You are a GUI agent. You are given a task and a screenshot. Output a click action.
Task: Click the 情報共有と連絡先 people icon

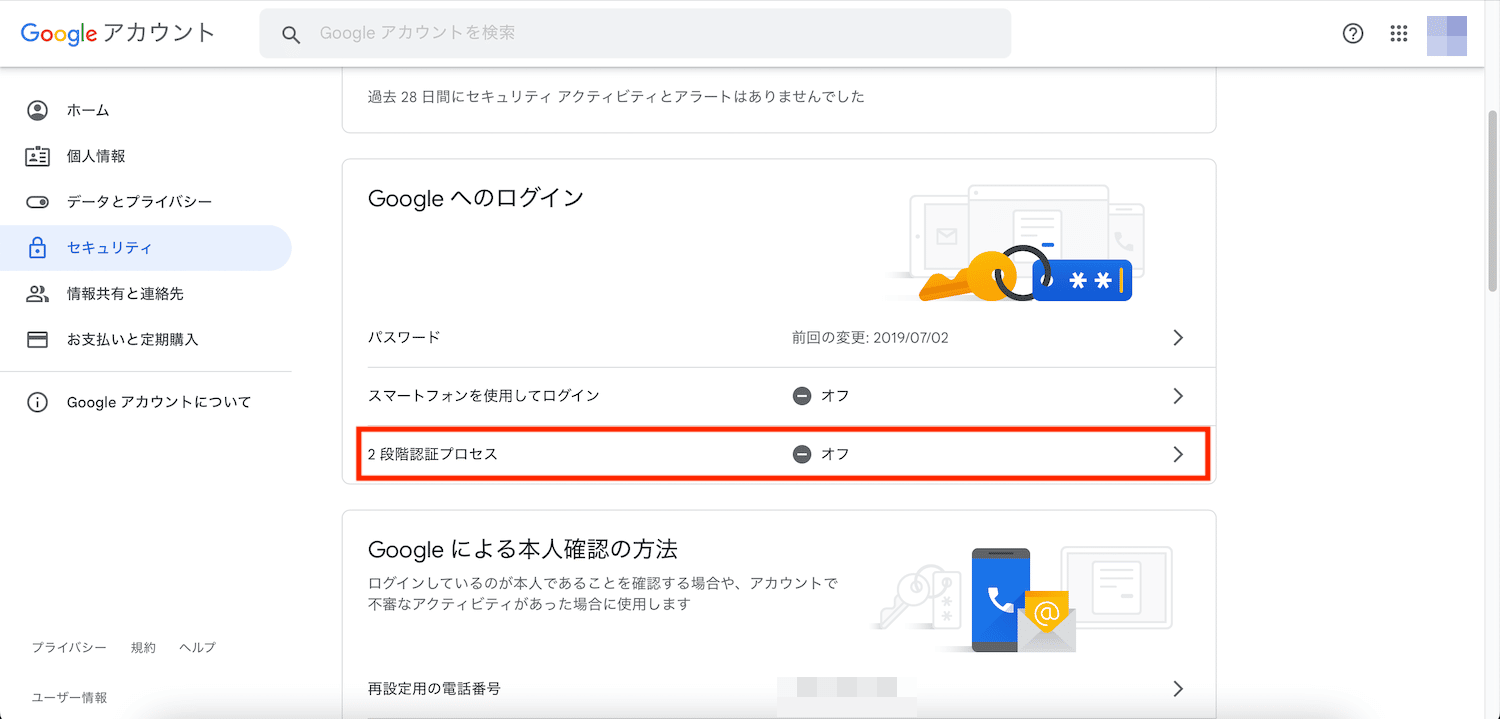click(37, 294)
